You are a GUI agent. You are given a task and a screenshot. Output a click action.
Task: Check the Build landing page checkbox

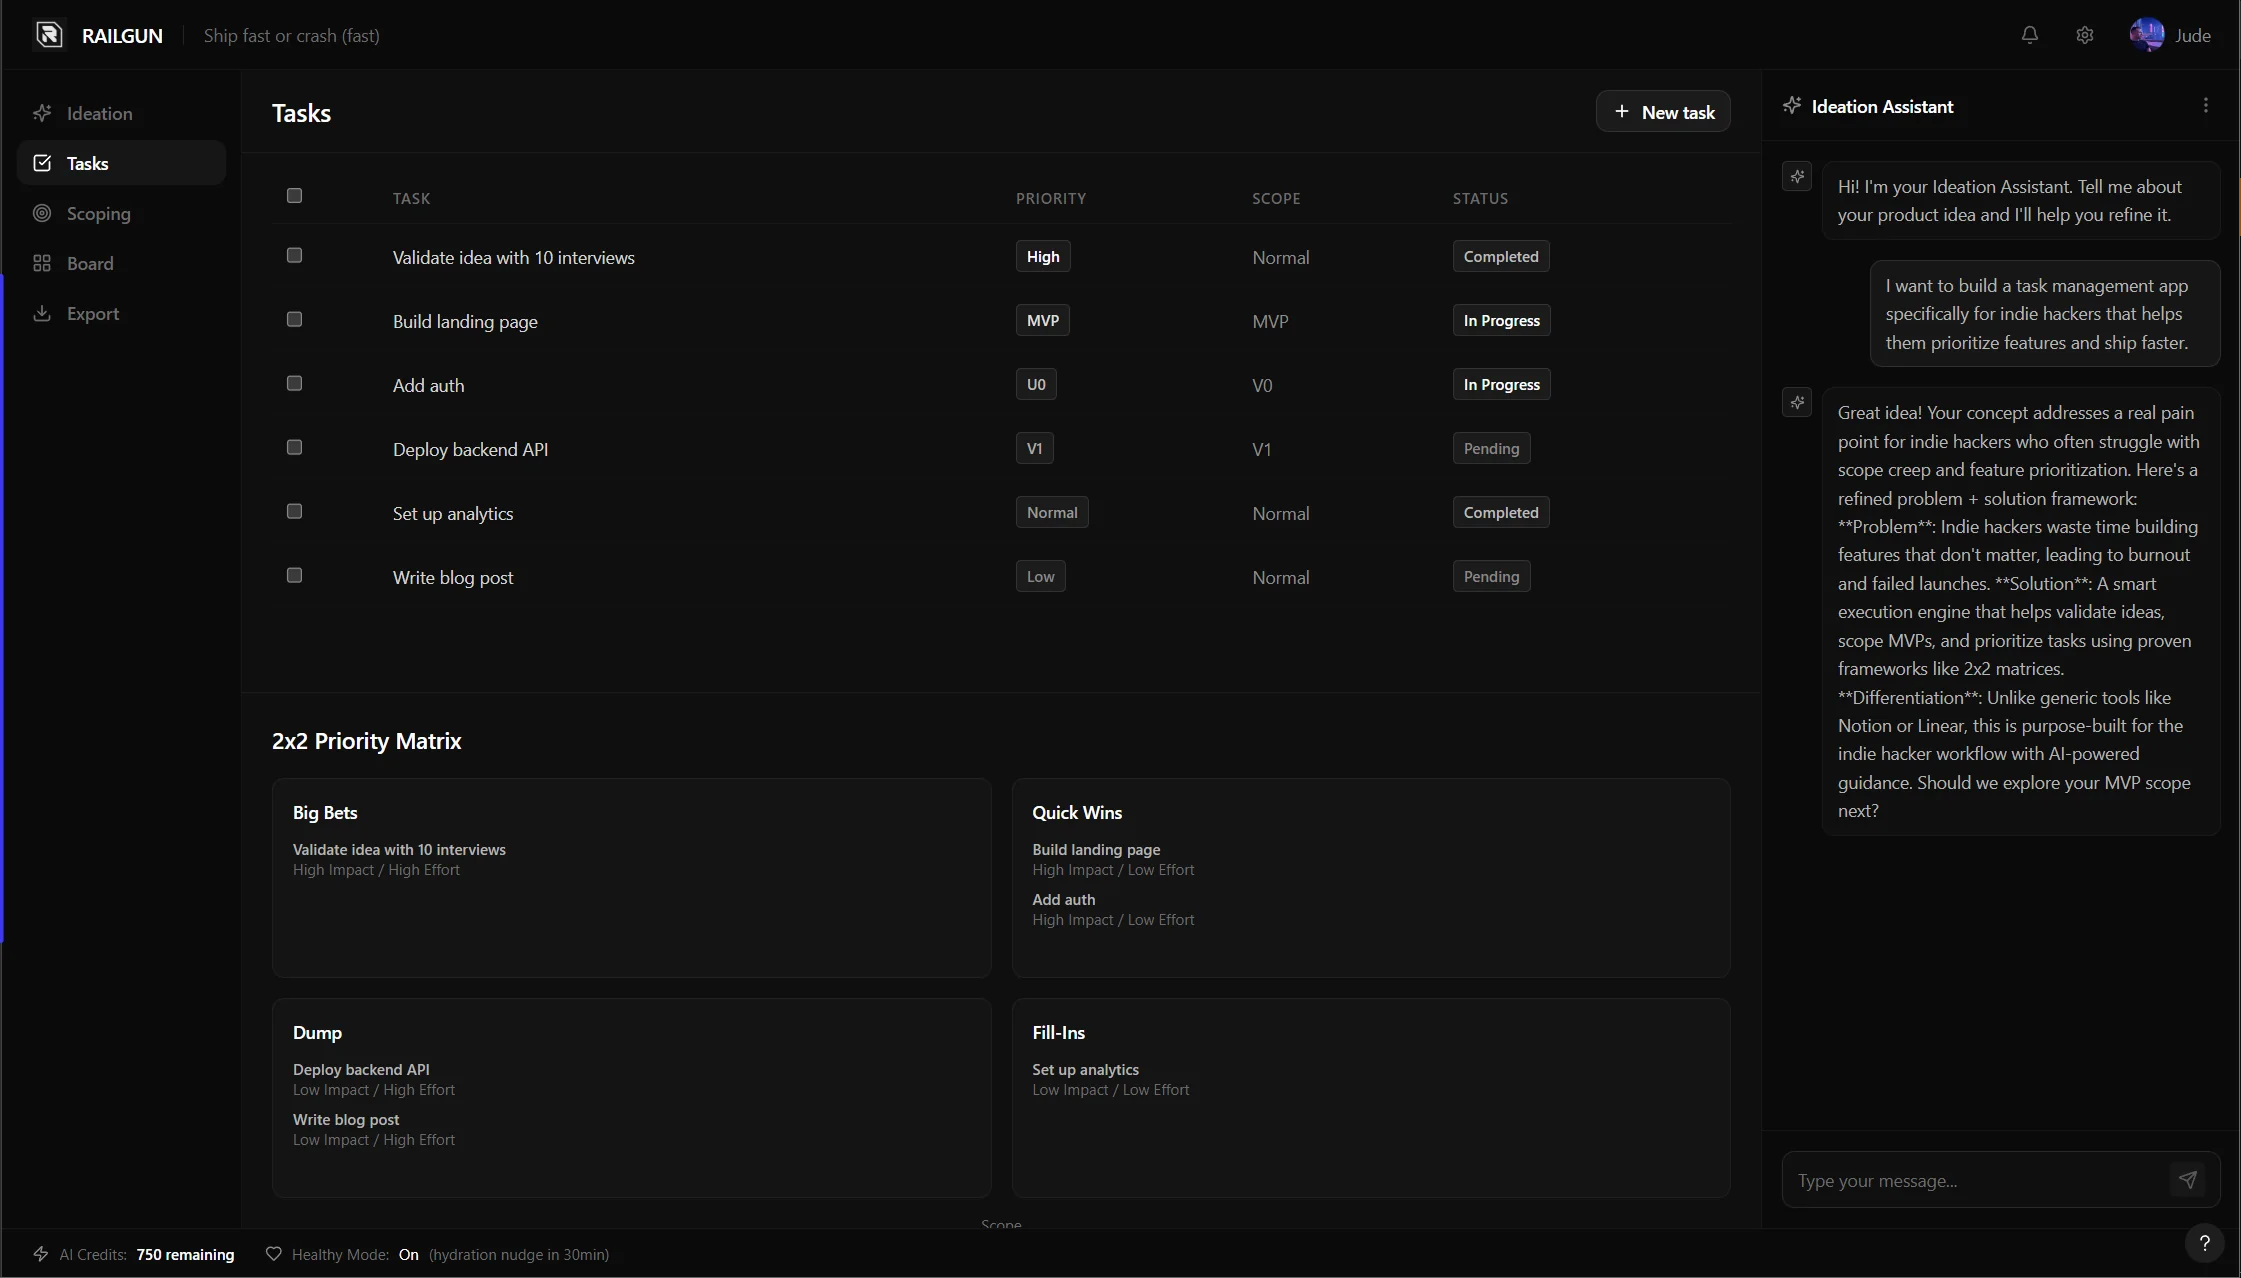[x=294, y=320]
